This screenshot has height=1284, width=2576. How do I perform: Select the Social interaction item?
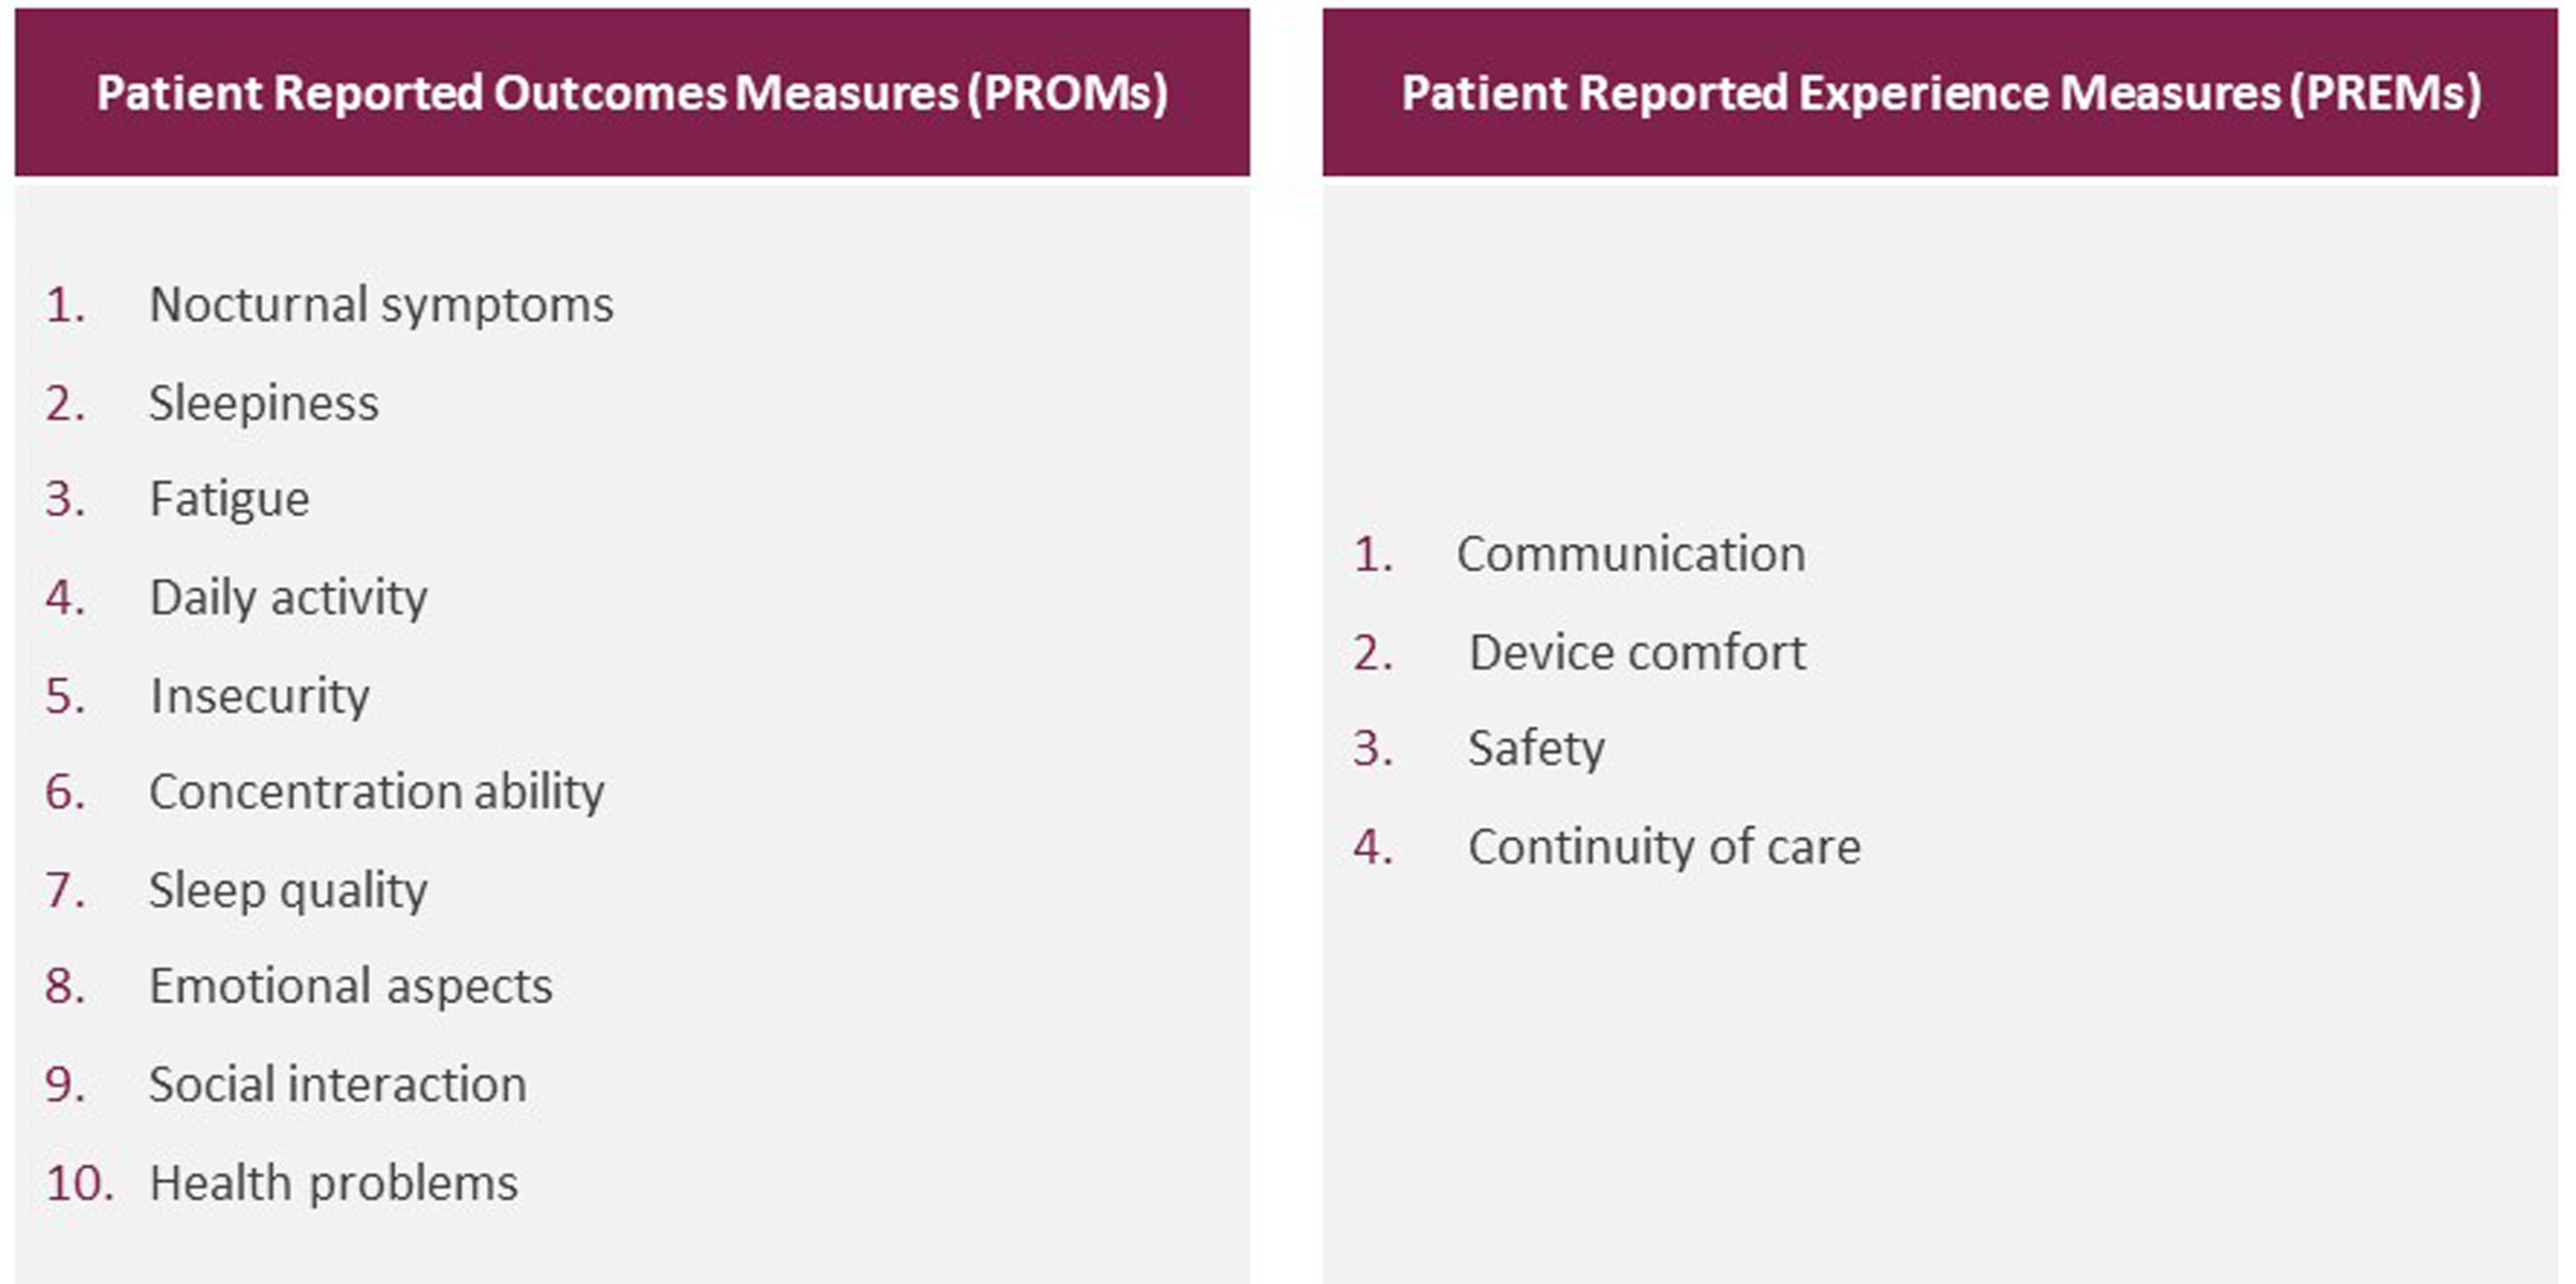[x=337, y=1085]
